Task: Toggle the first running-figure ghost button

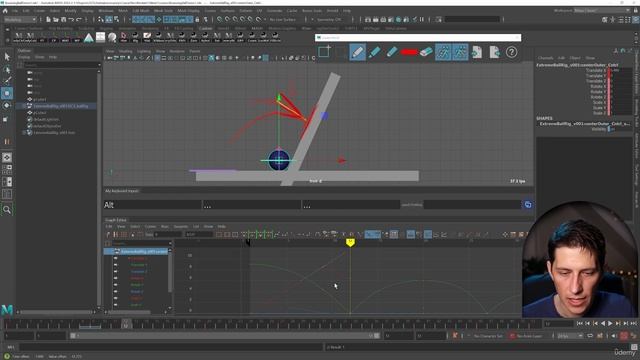Action: (x=443, y=52)
